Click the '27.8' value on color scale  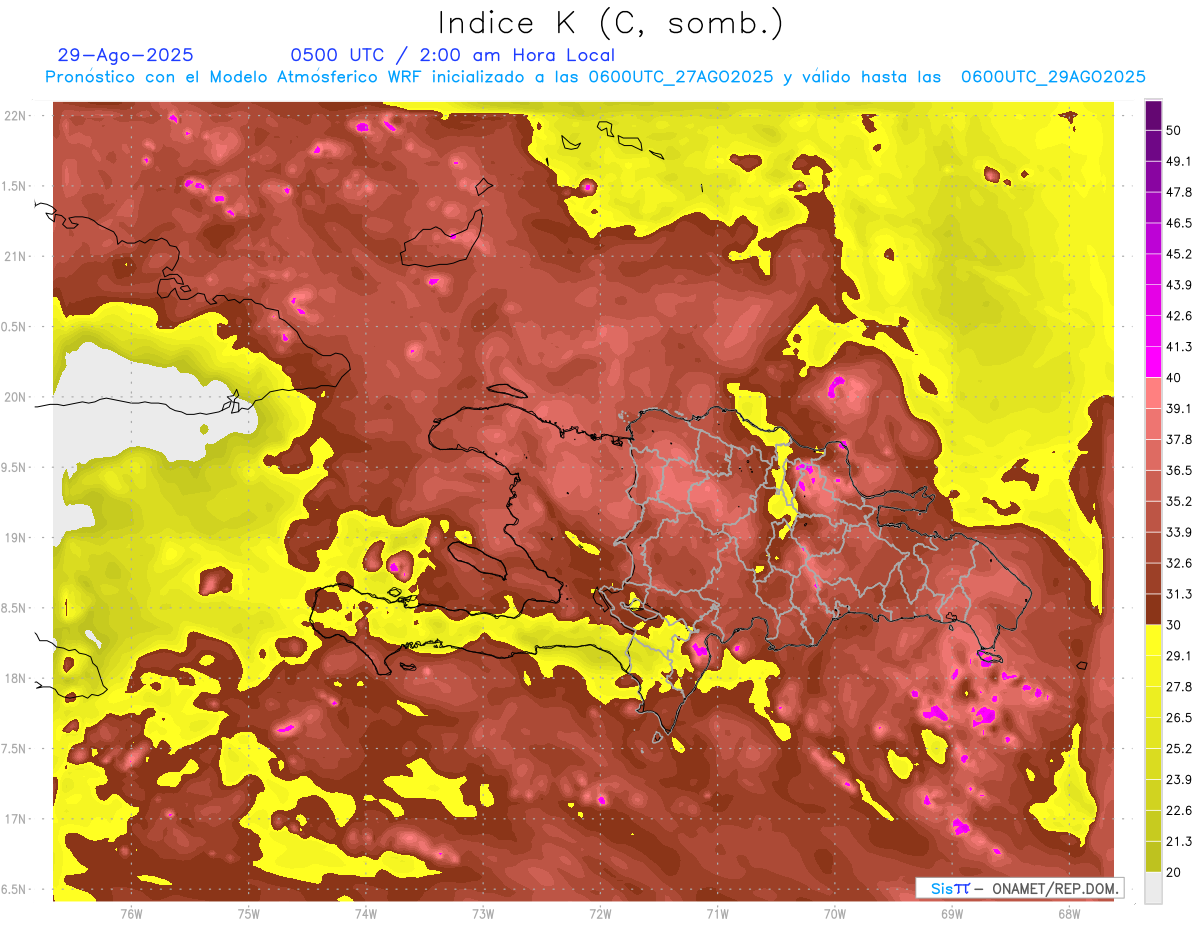1178,687
